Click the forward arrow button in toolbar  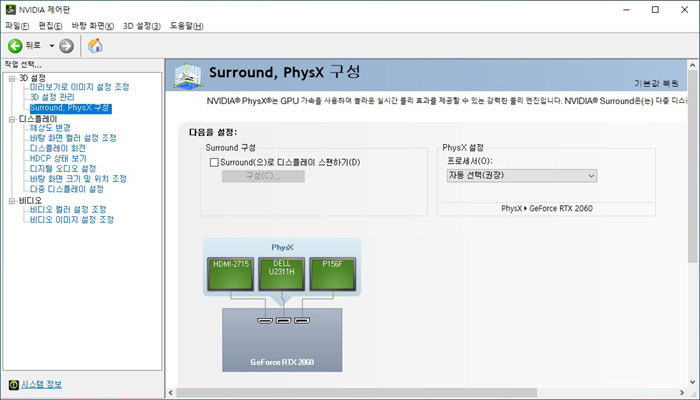click(66, 46)
